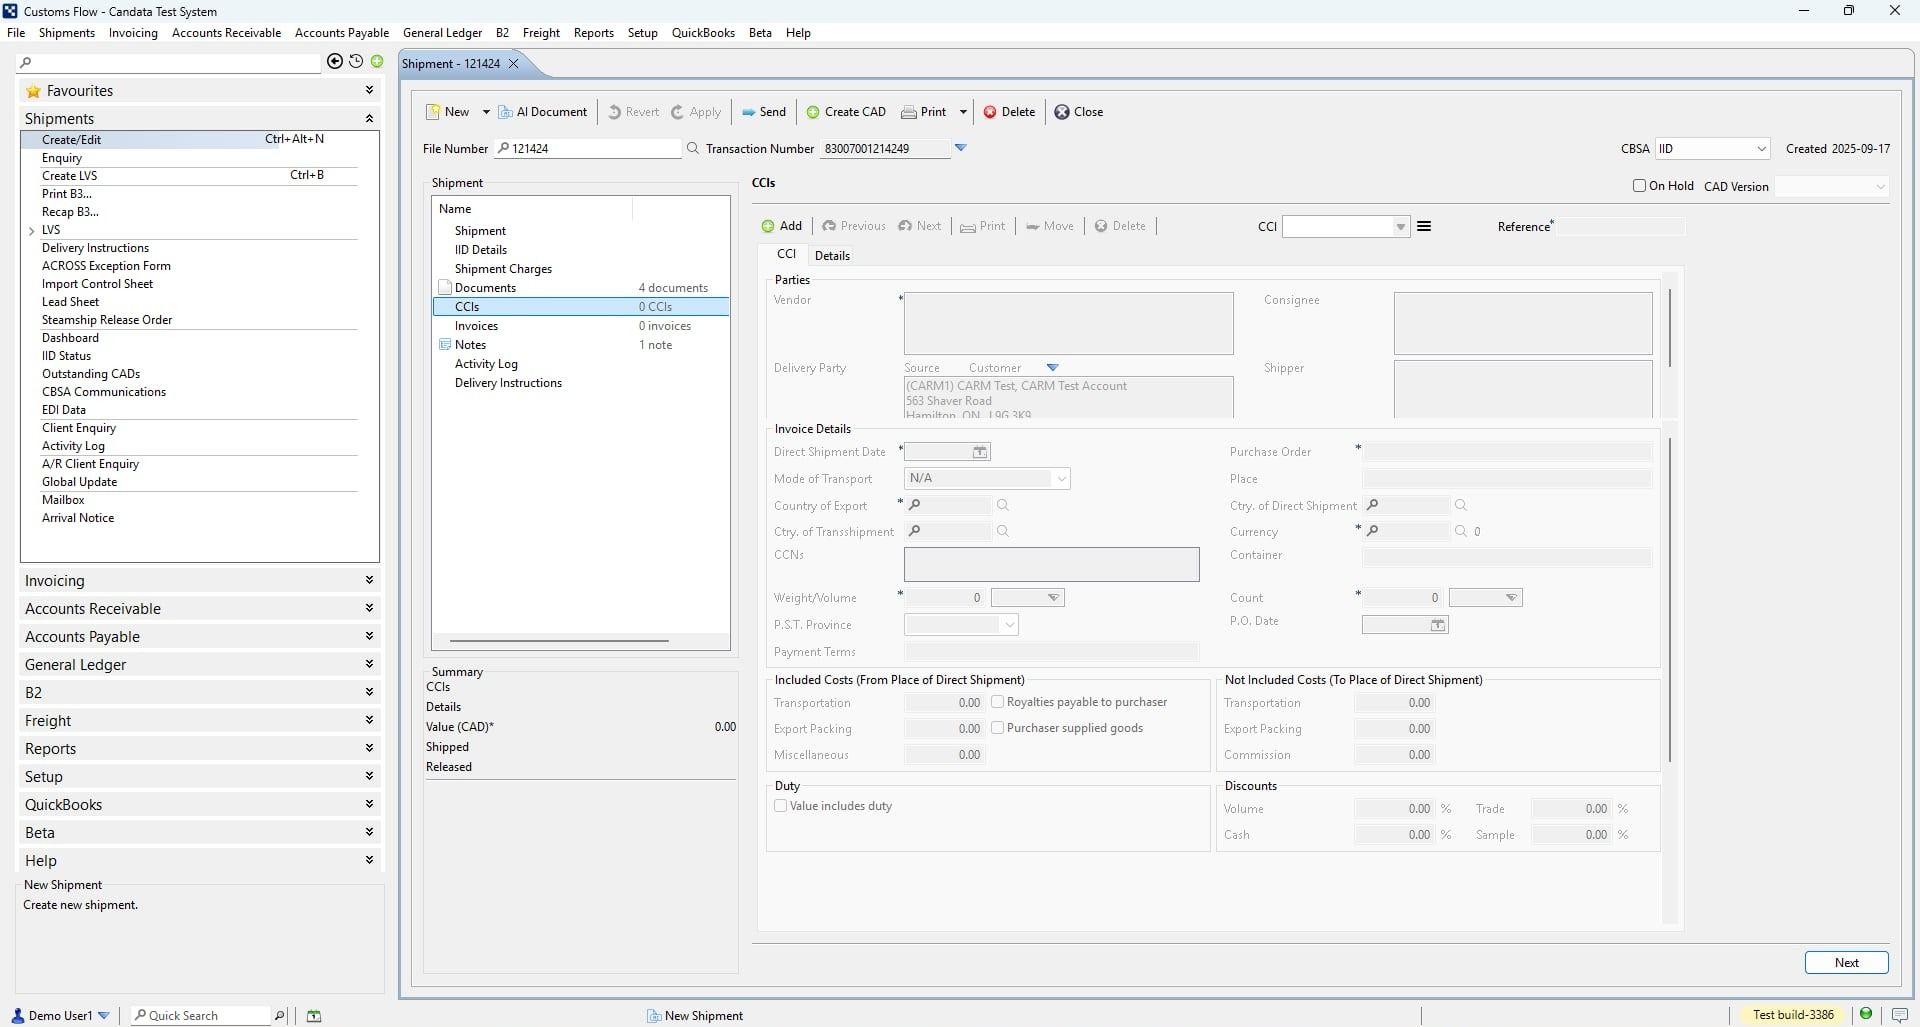Open the Direct Shipment Date calendar picker

click(x=980, y=453)
